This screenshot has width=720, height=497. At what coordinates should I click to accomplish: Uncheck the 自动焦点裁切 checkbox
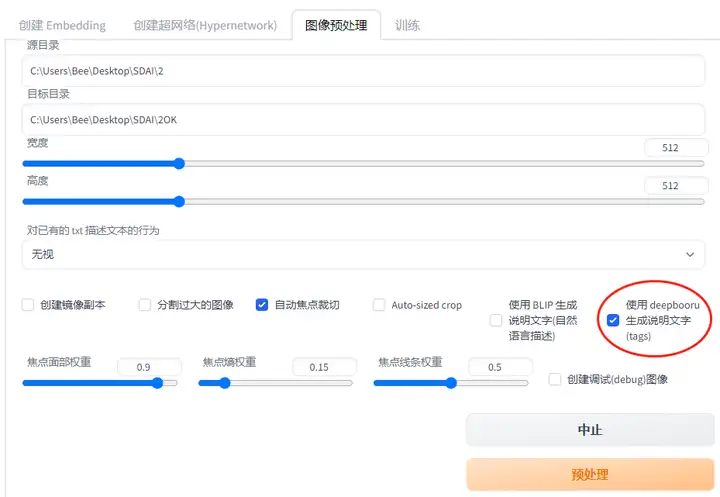coord(262,305)
